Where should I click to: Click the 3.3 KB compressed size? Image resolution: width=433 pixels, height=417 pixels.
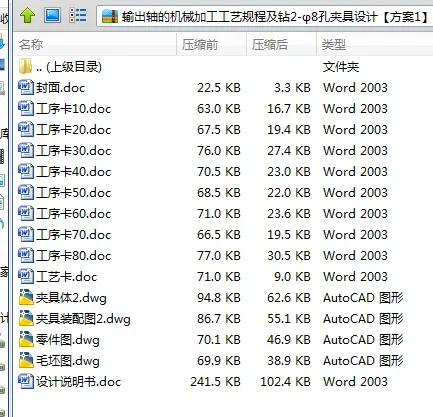pyautogui.click(x=292, y=88)
